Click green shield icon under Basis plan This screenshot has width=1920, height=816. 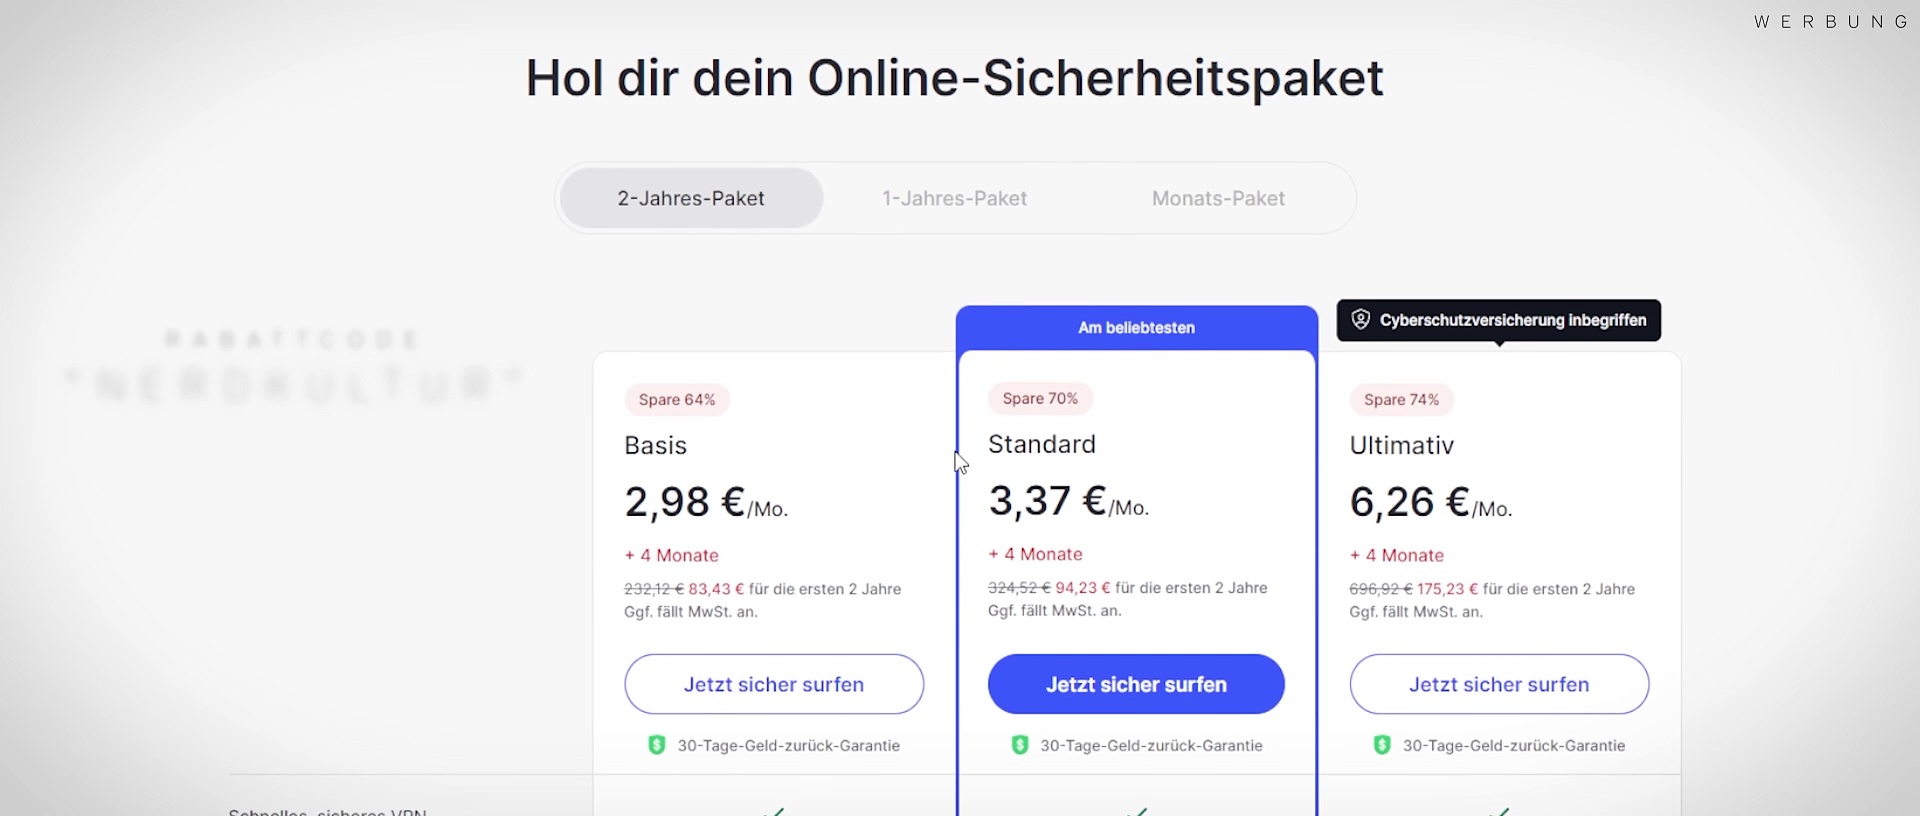[657, 745]
